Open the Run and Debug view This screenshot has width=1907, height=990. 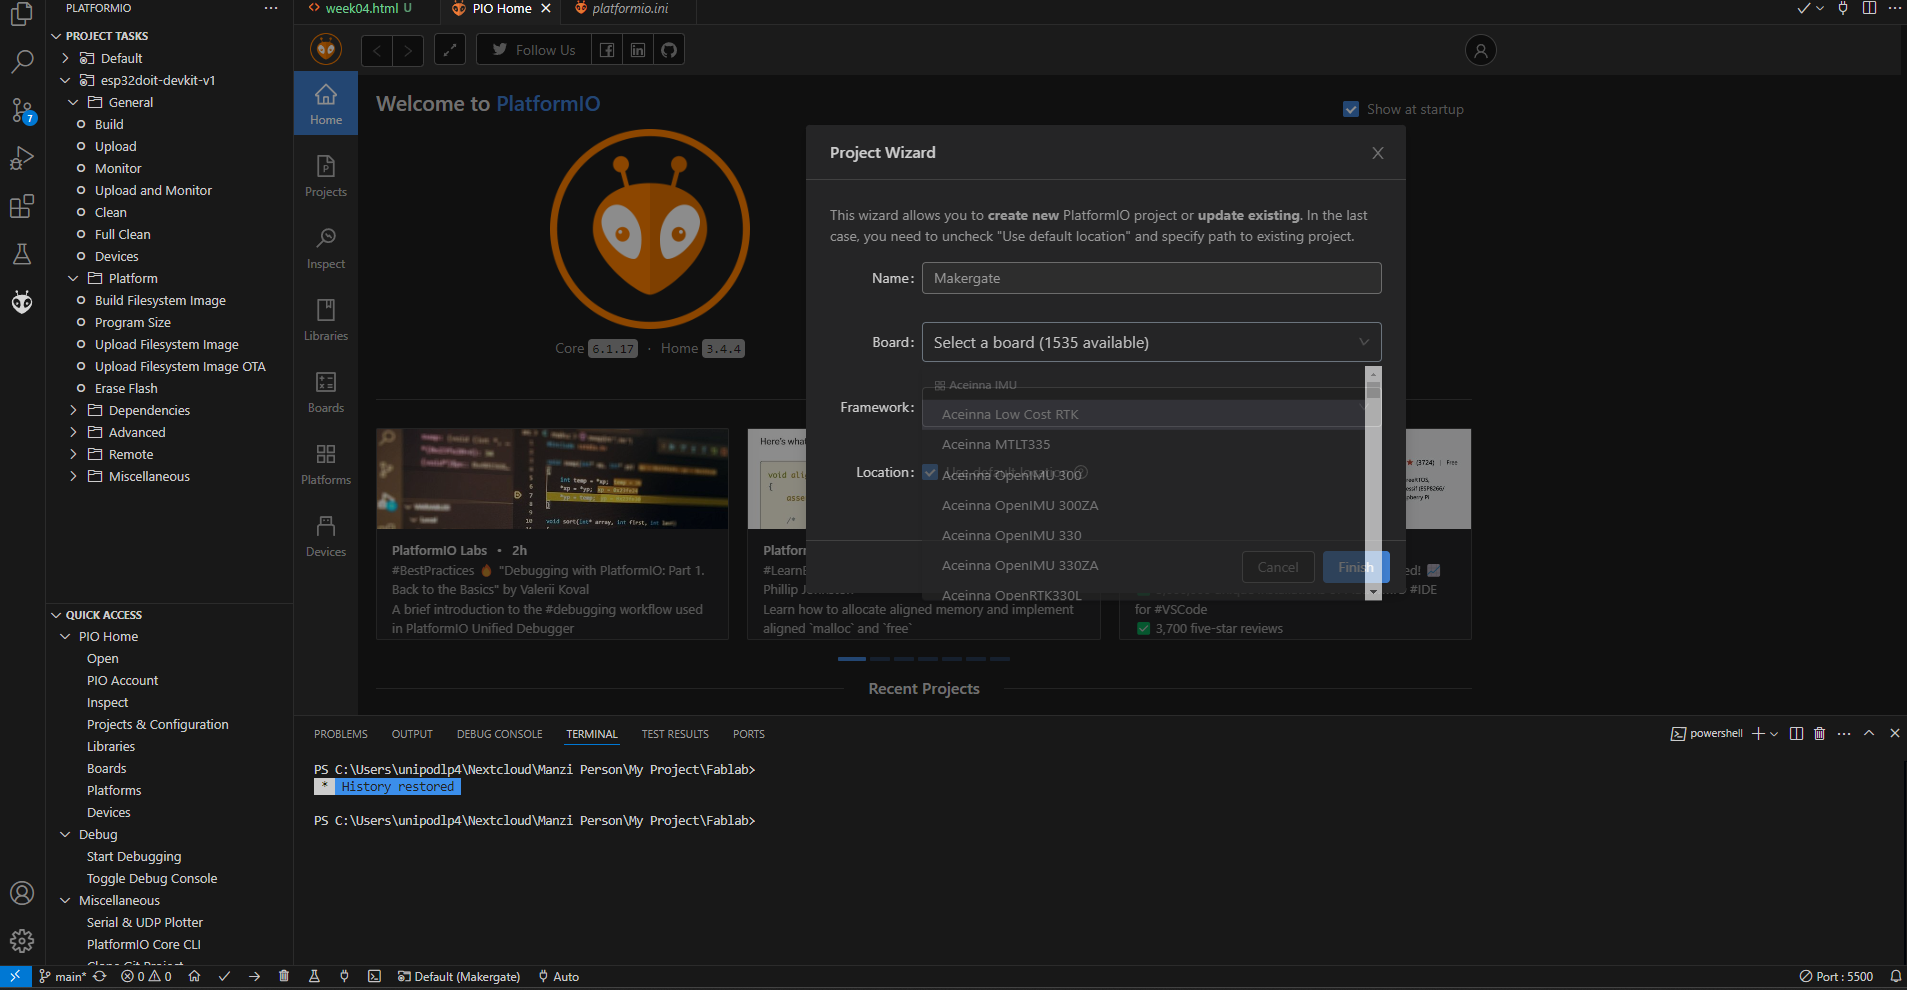pyautogui.click(x=22, y=158)
